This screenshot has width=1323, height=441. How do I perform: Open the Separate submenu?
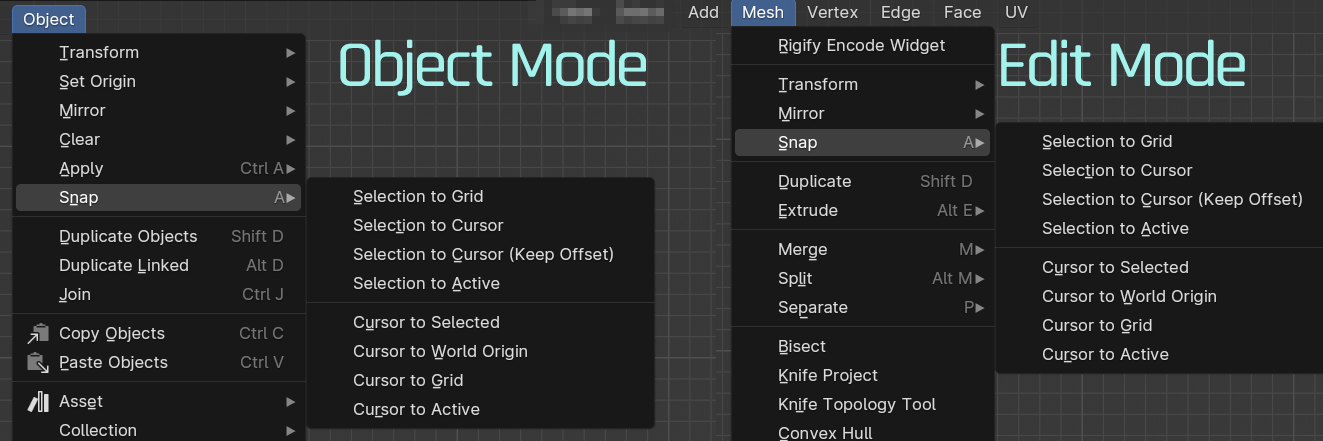979,307
